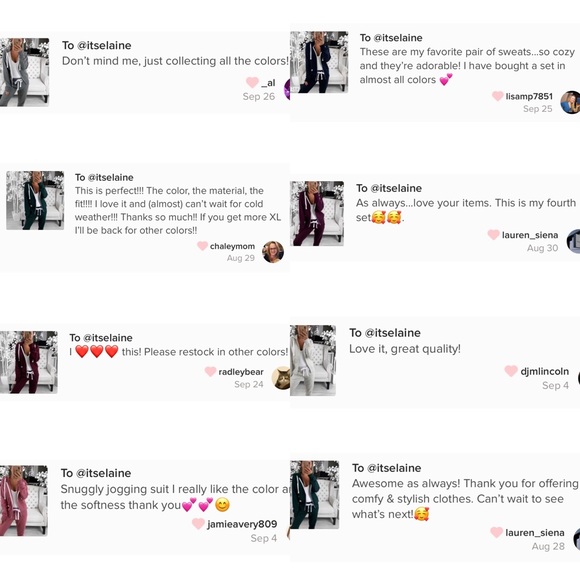Screen dimensions: 580x580
Task: Open the username lisamp7851
Action: 529,96
